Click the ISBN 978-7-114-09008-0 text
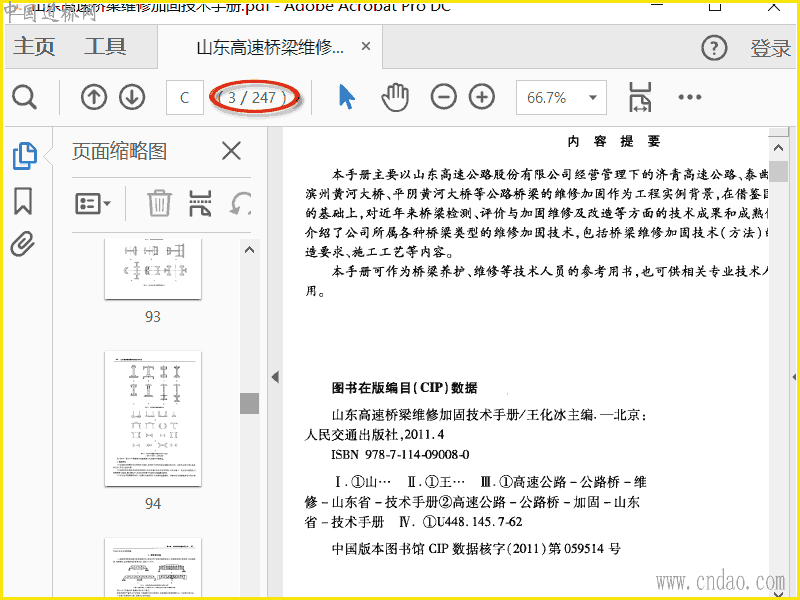800x600 pixels. point(400,454)
